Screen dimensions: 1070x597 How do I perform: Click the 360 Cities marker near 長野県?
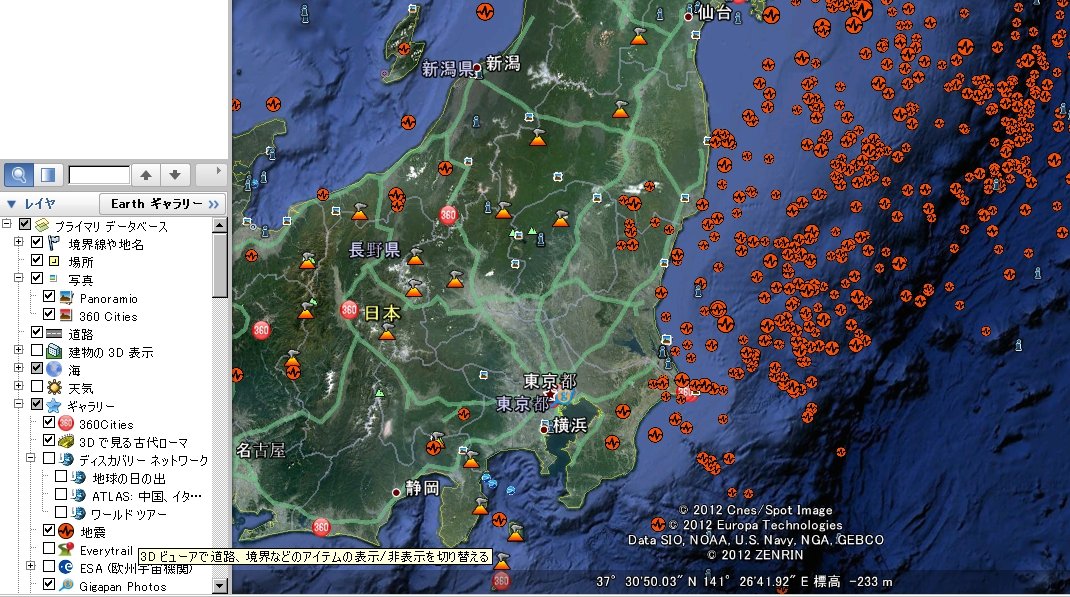point(449,214)
